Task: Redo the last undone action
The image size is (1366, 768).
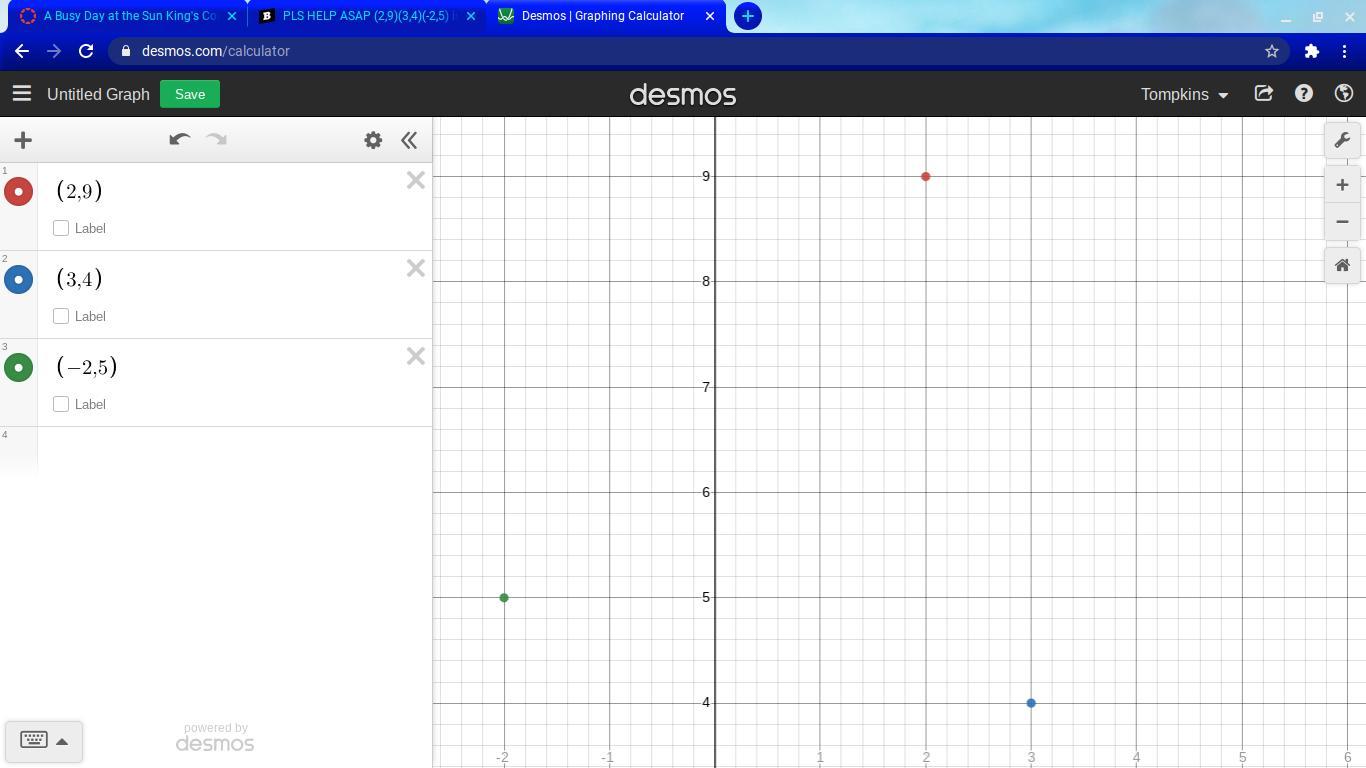Action: click(216, 140)
